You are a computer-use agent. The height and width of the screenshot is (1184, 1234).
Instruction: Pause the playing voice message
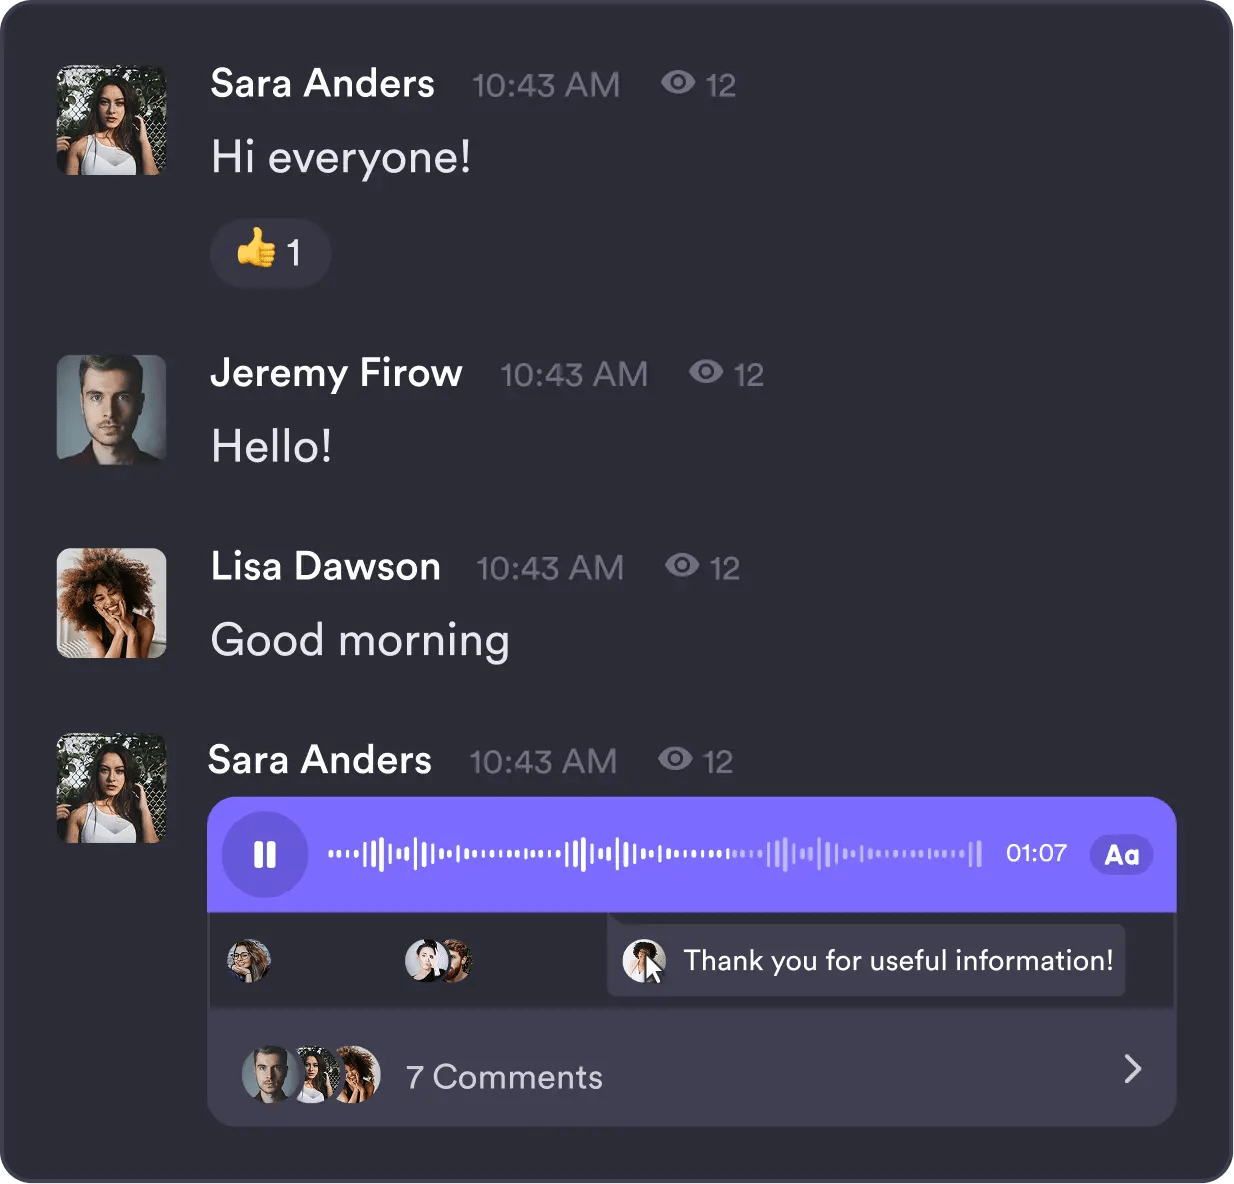pyautogui.click(x=264, y=855)
